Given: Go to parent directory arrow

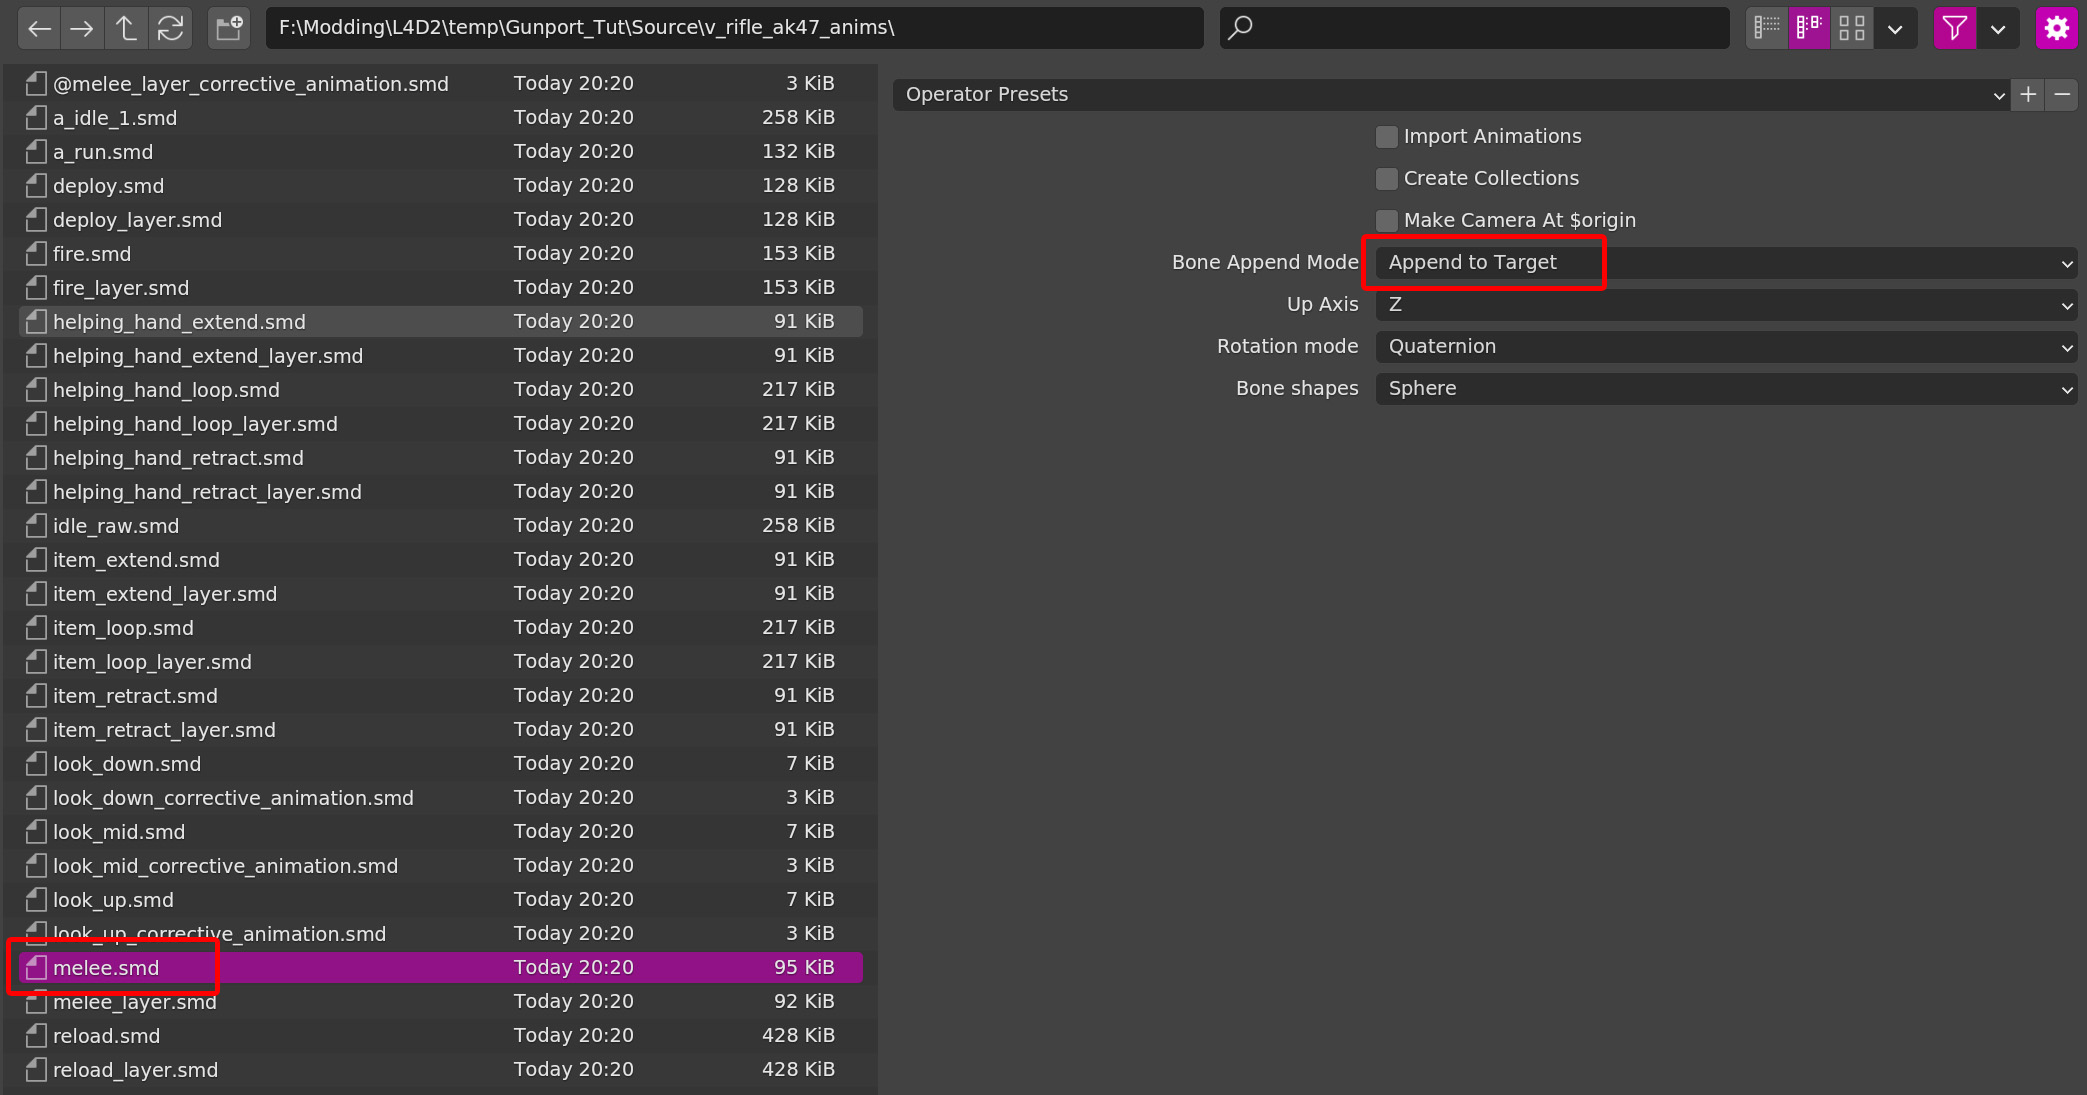Looking at the screenshot, I should 126,28.
